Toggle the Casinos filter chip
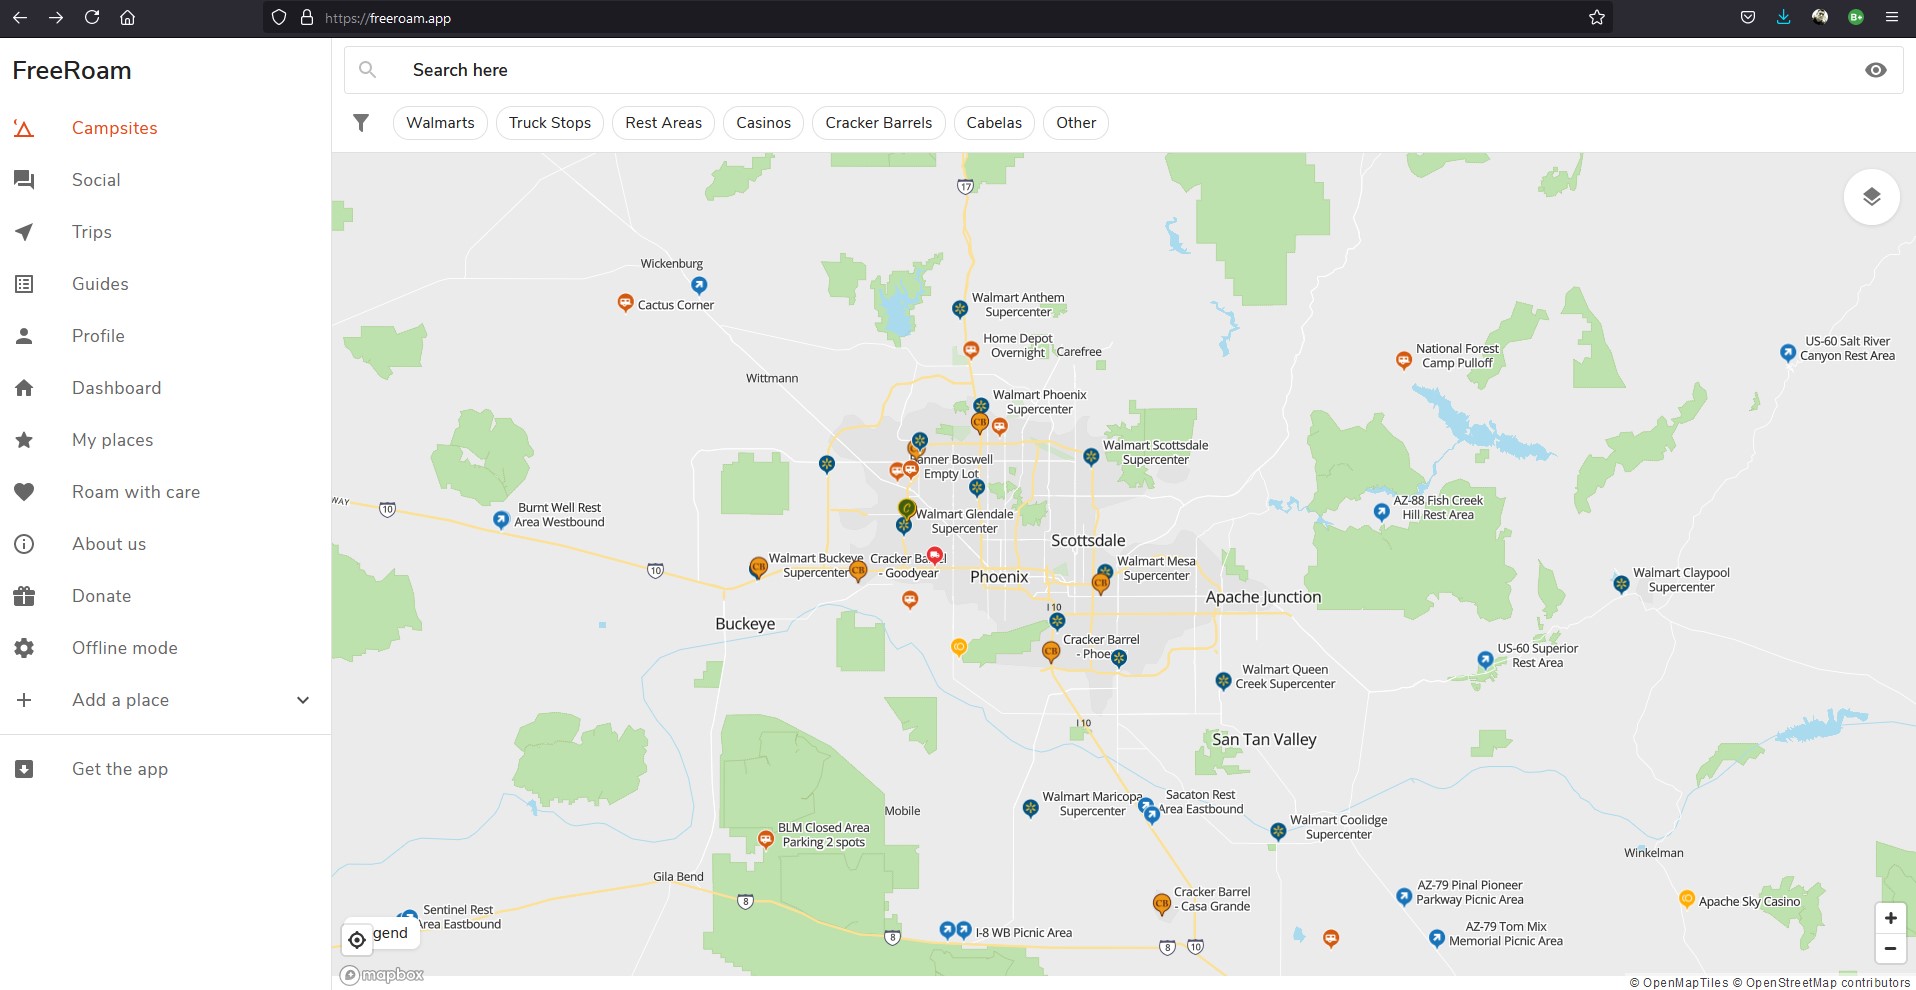The width and height of the screenshot is (1916, 990). click(763, 123)
